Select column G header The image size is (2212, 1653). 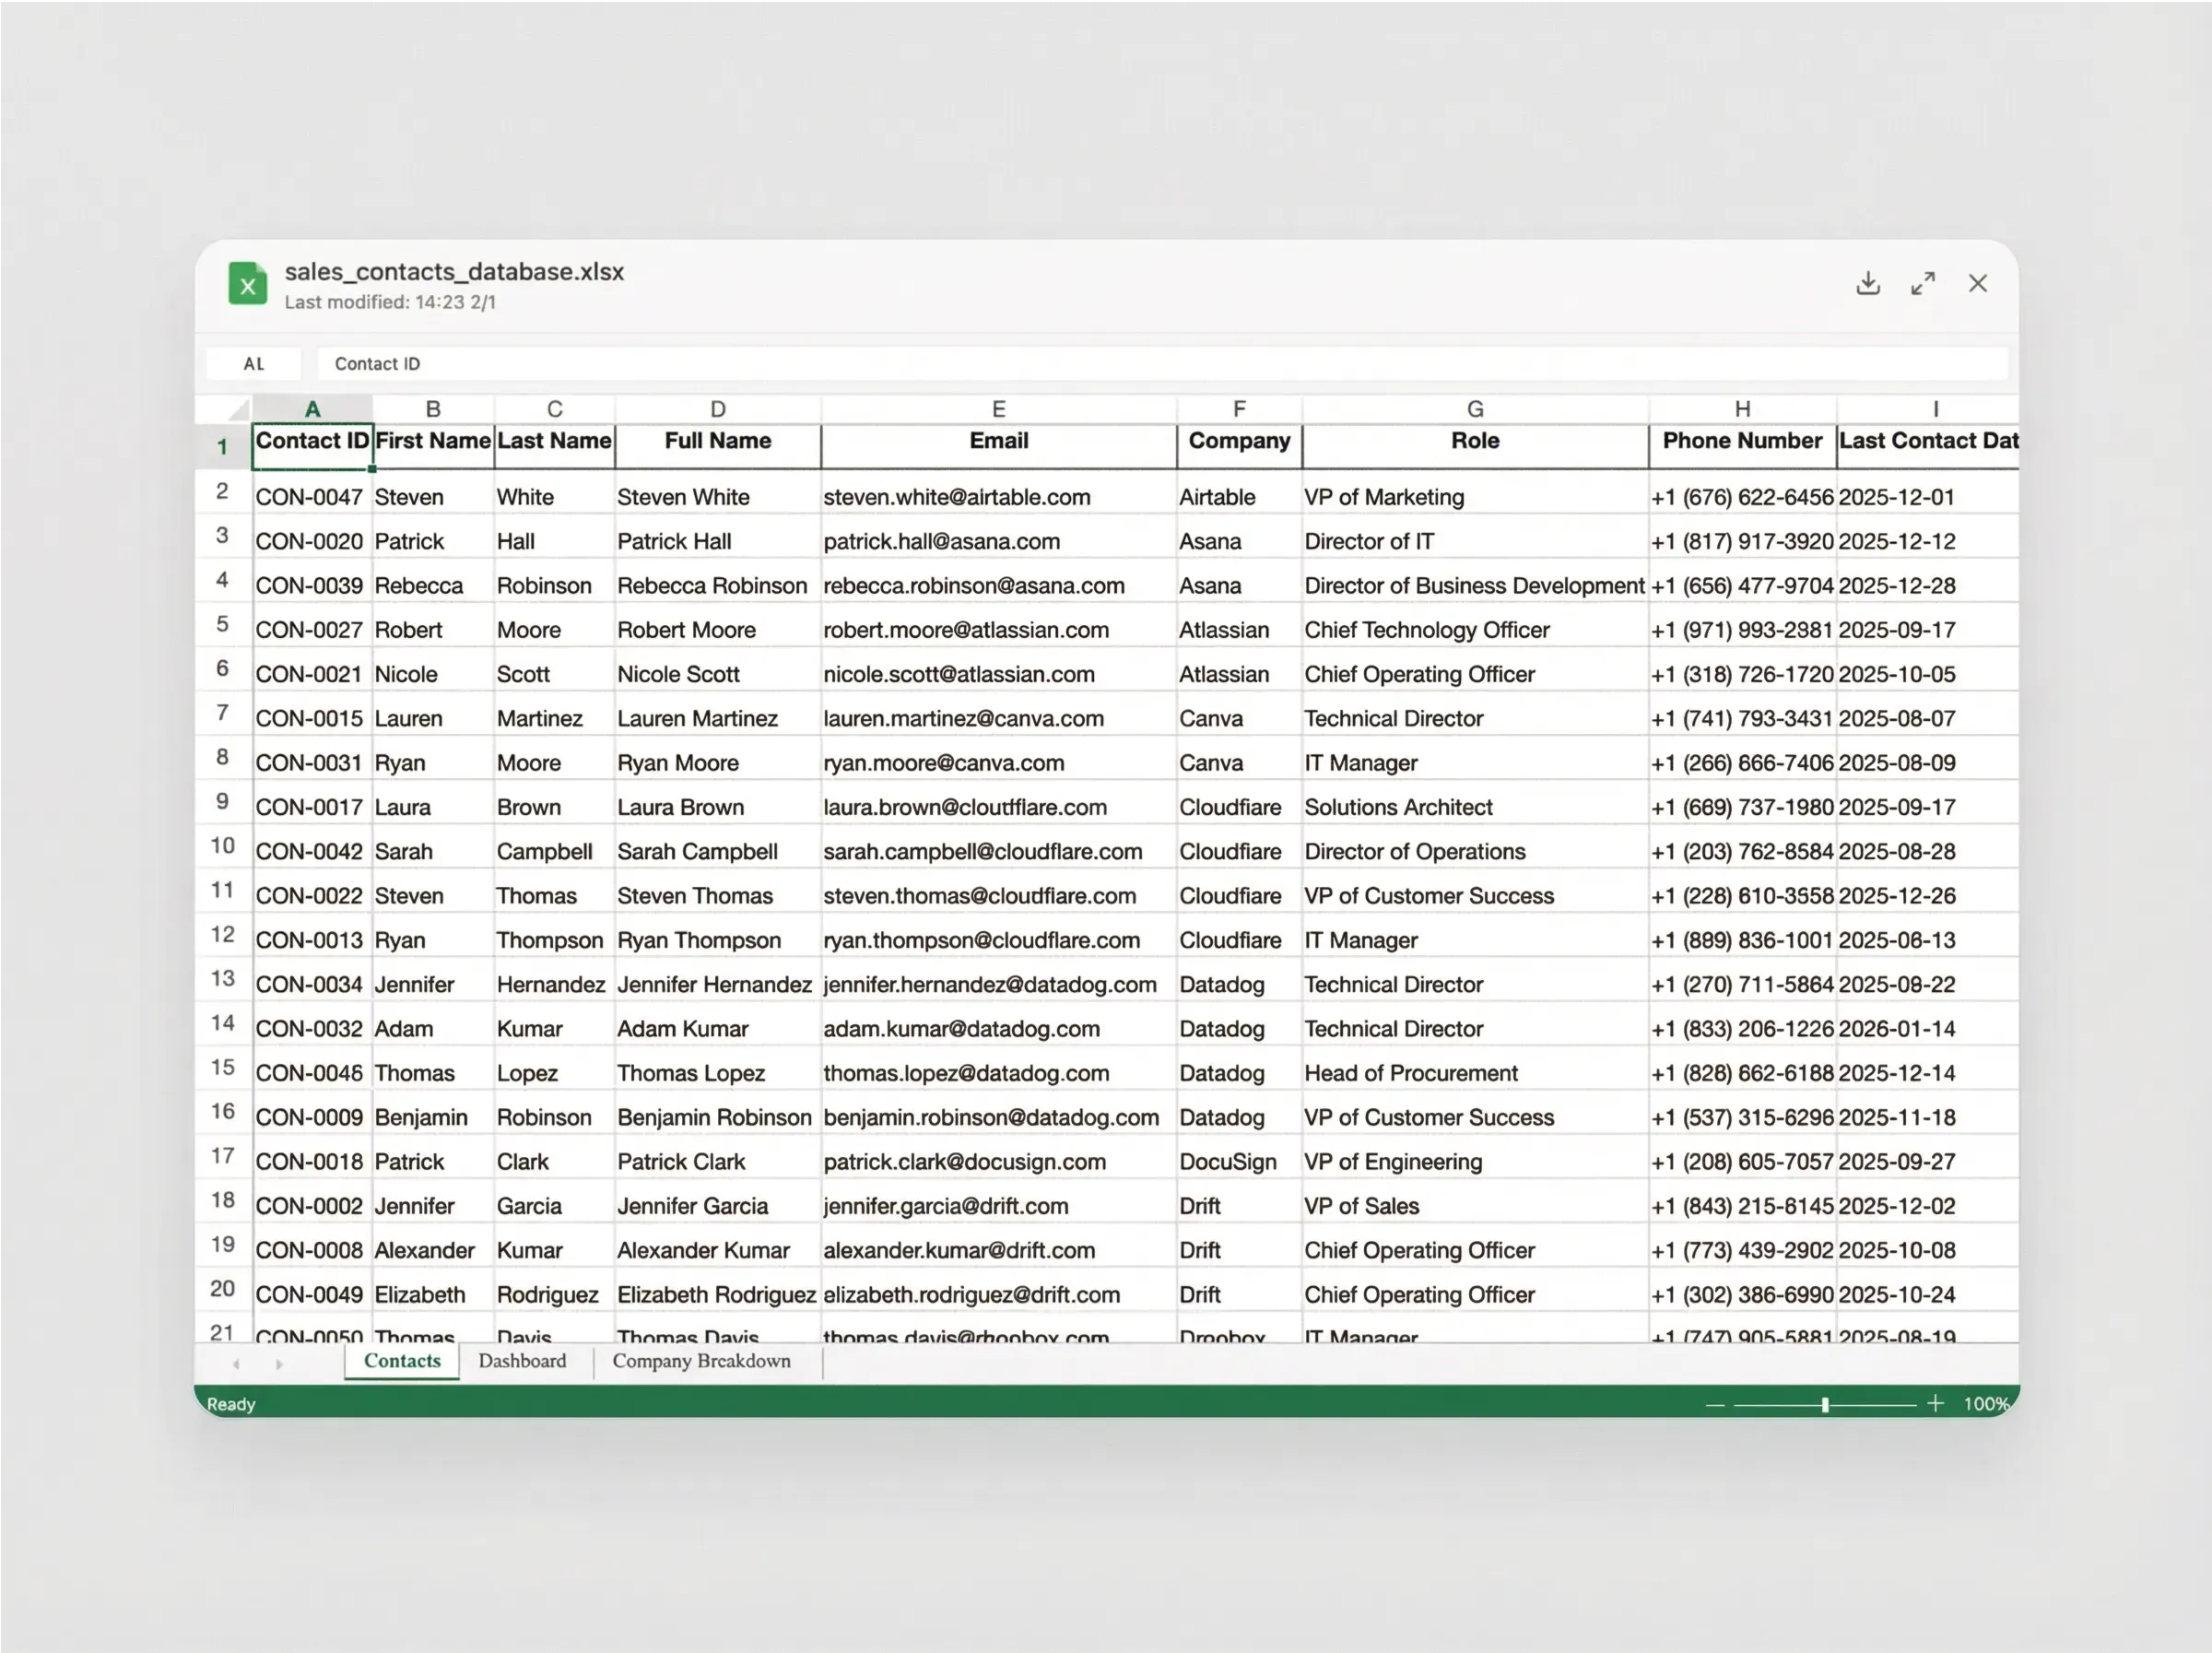click(x=1475, y=409)
